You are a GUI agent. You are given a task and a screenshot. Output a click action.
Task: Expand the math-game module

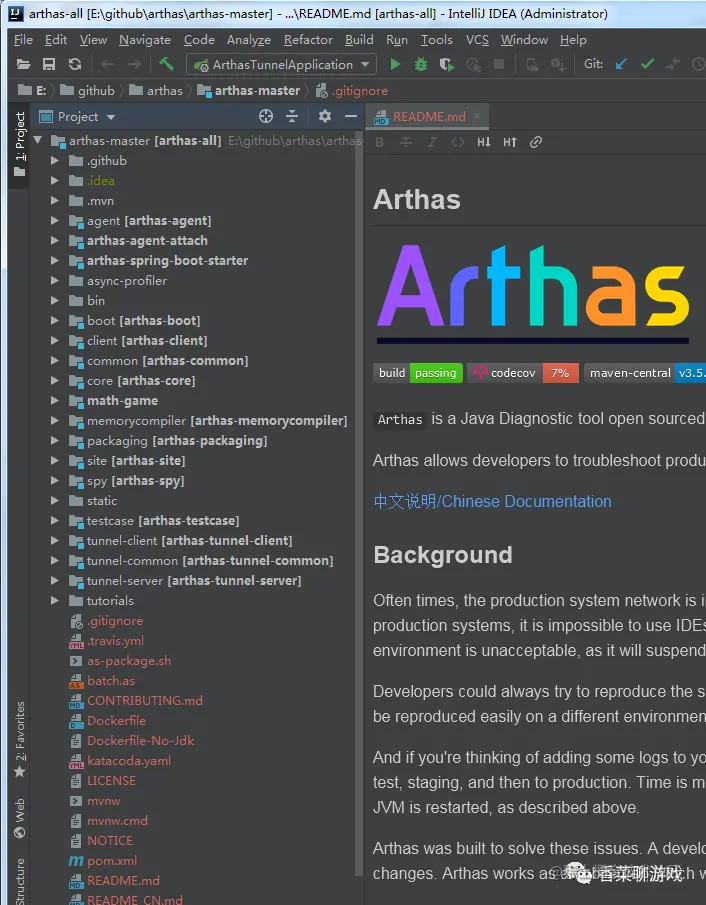pyautogui.click(x=55, y=401)
